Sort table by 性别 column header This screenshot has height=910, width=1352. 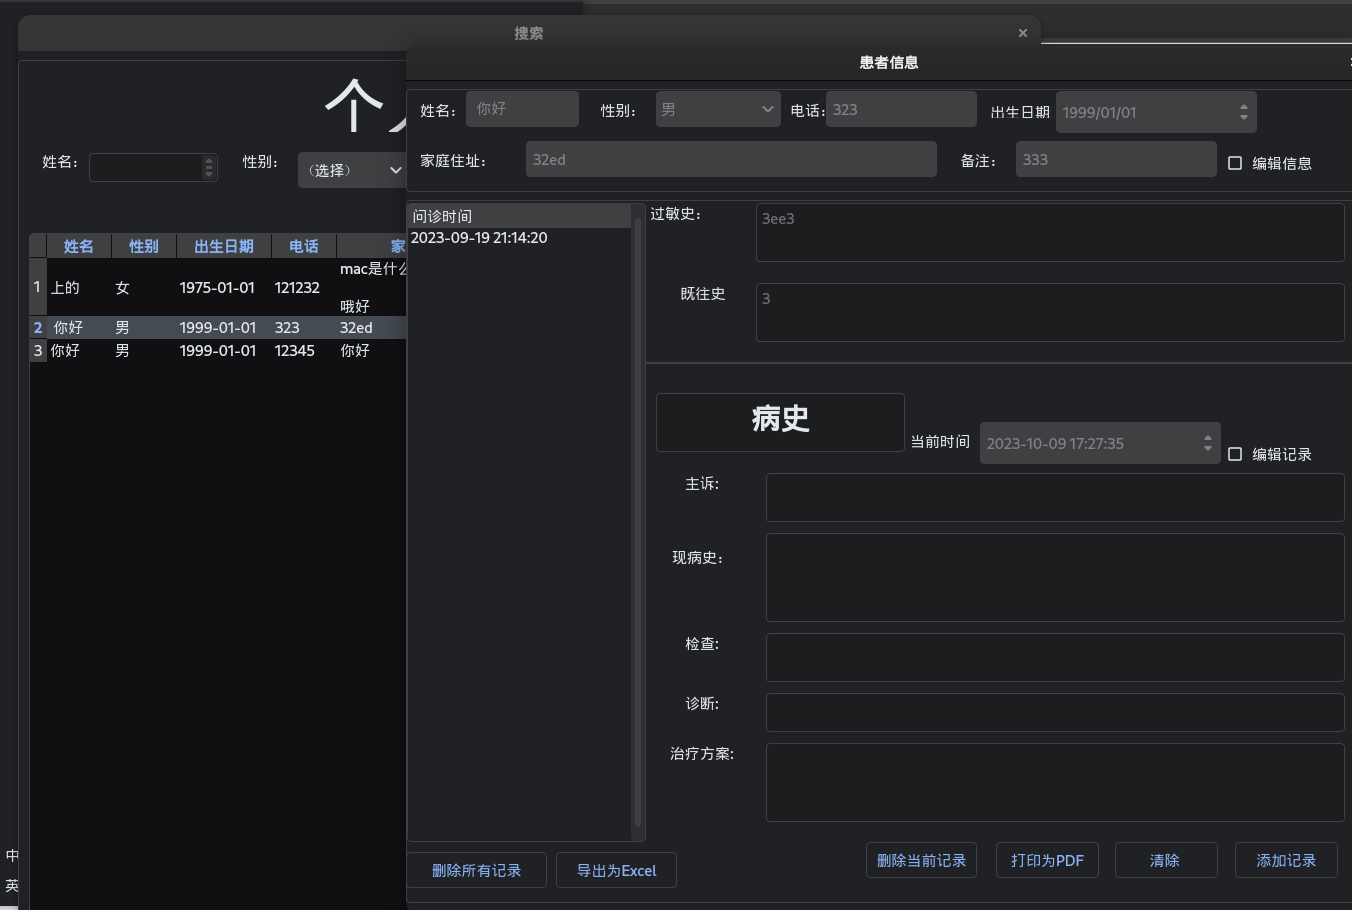tap(144, 246)
